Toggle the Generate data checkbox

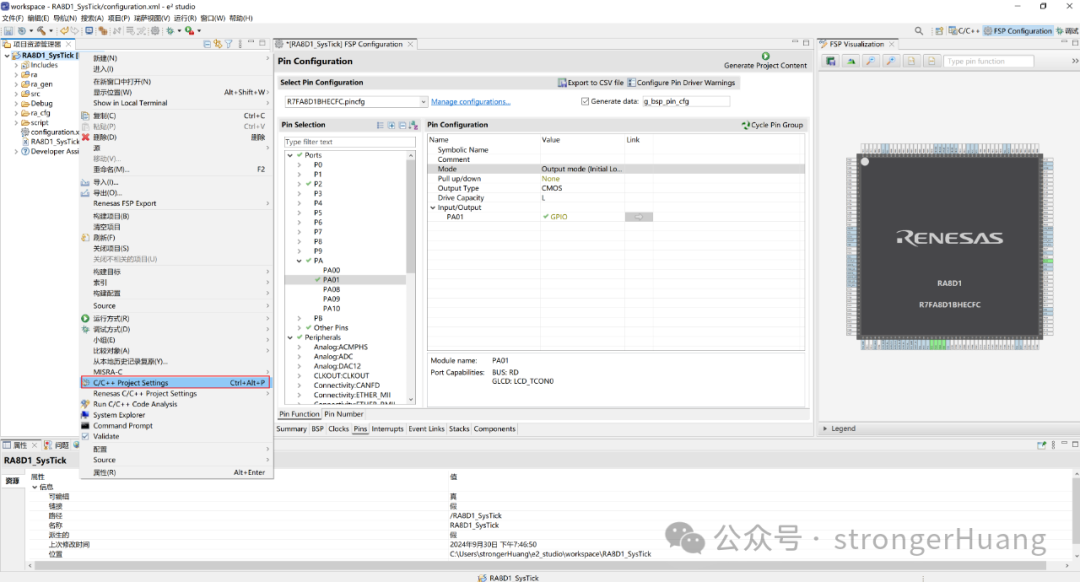coord(585,101)
